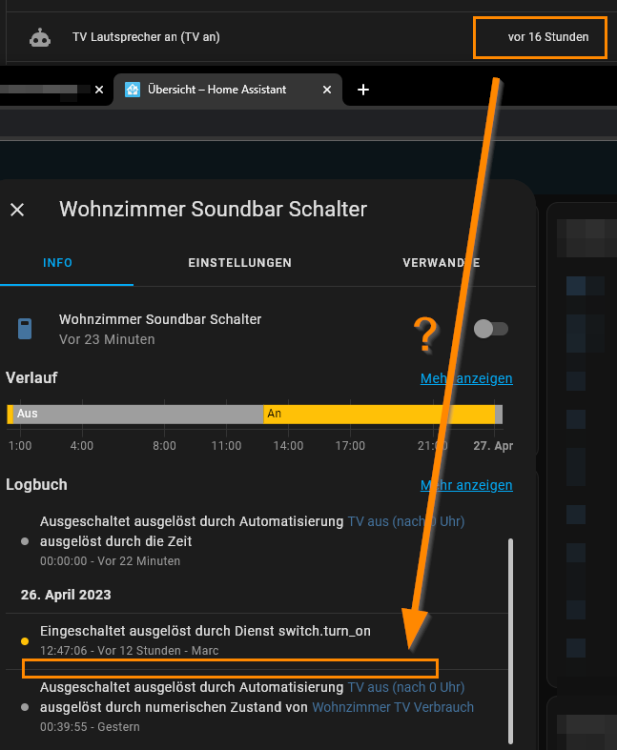Screen dimensions: 617x750
Task: Open 'TV aus (nach 0 Uhr)' link in 00:39:55 entry
Action: coord(406,687)
